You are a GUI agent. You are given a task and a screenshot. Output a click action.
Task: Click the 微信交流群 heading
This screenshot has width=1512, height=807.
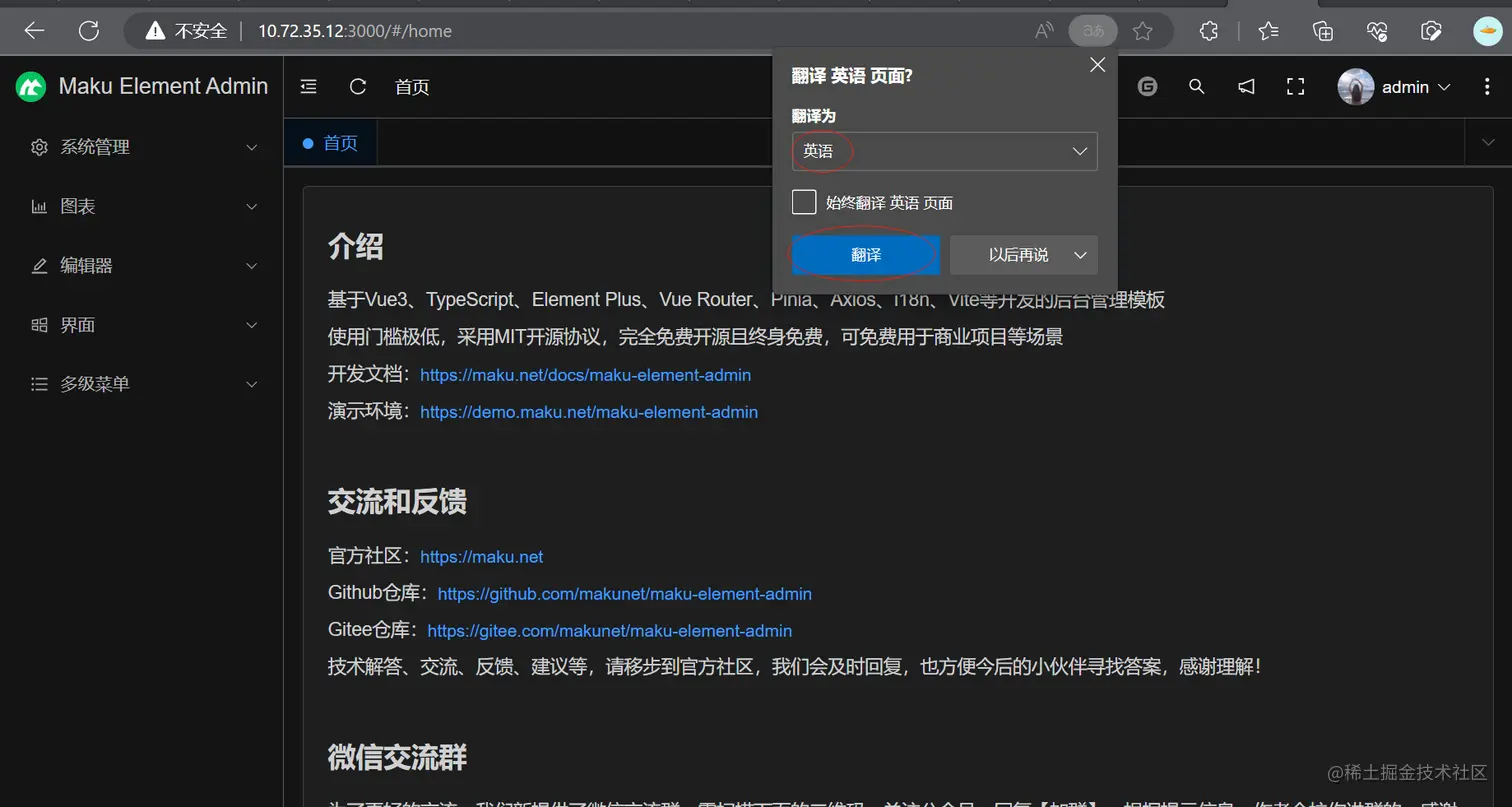click(x=397, y=757)
